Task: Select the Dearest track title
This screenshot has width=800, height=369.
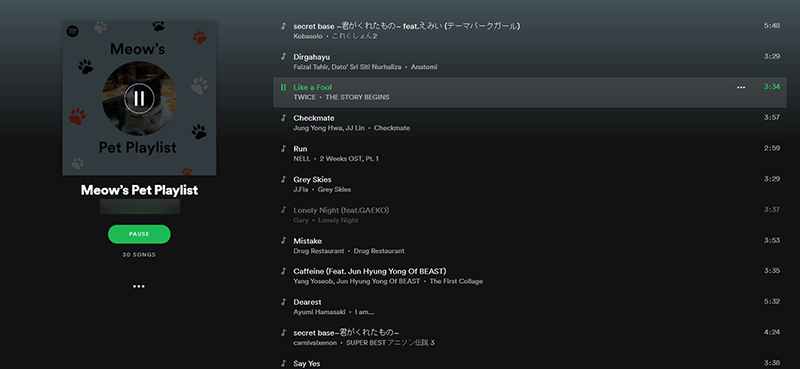Action: (307, 302)
